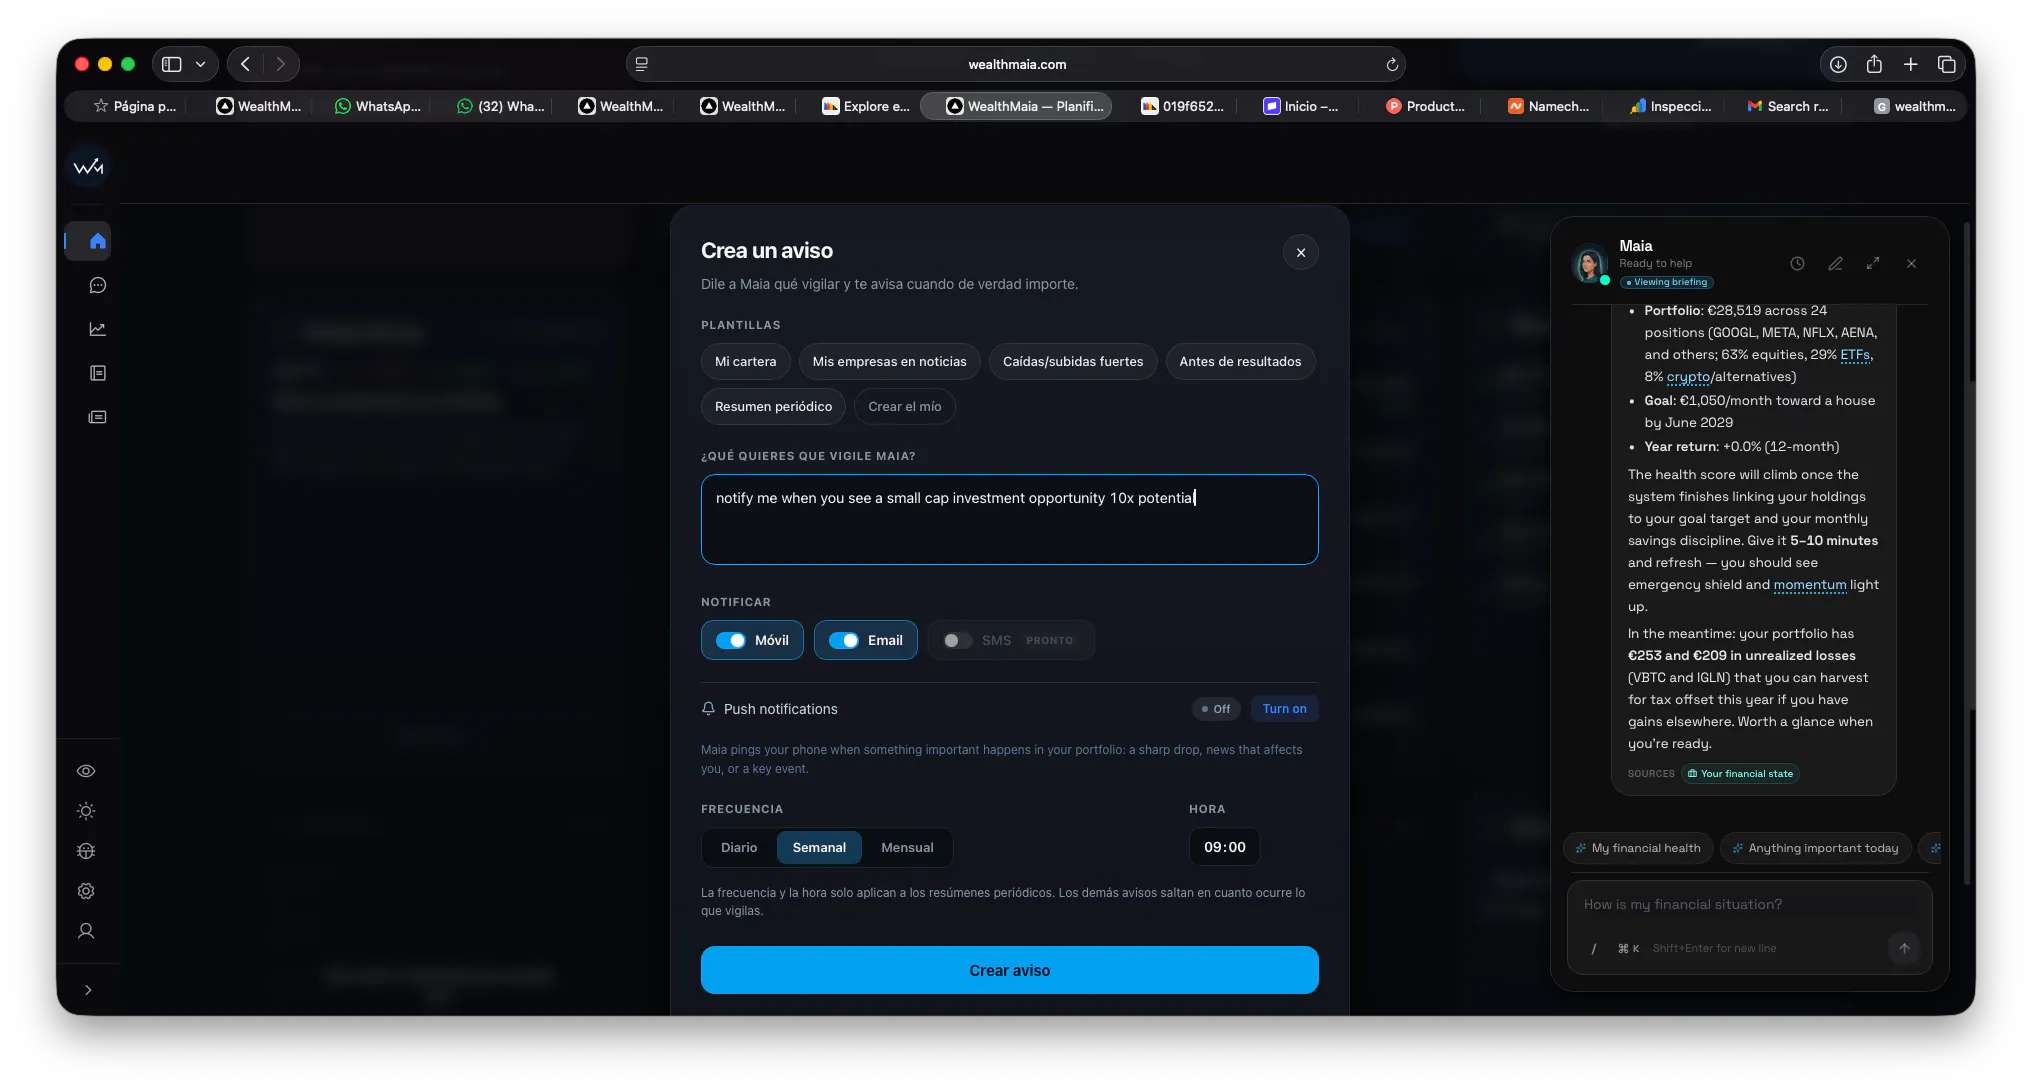Click the momentum link in Maia's message

click(x=1810, y=585)
